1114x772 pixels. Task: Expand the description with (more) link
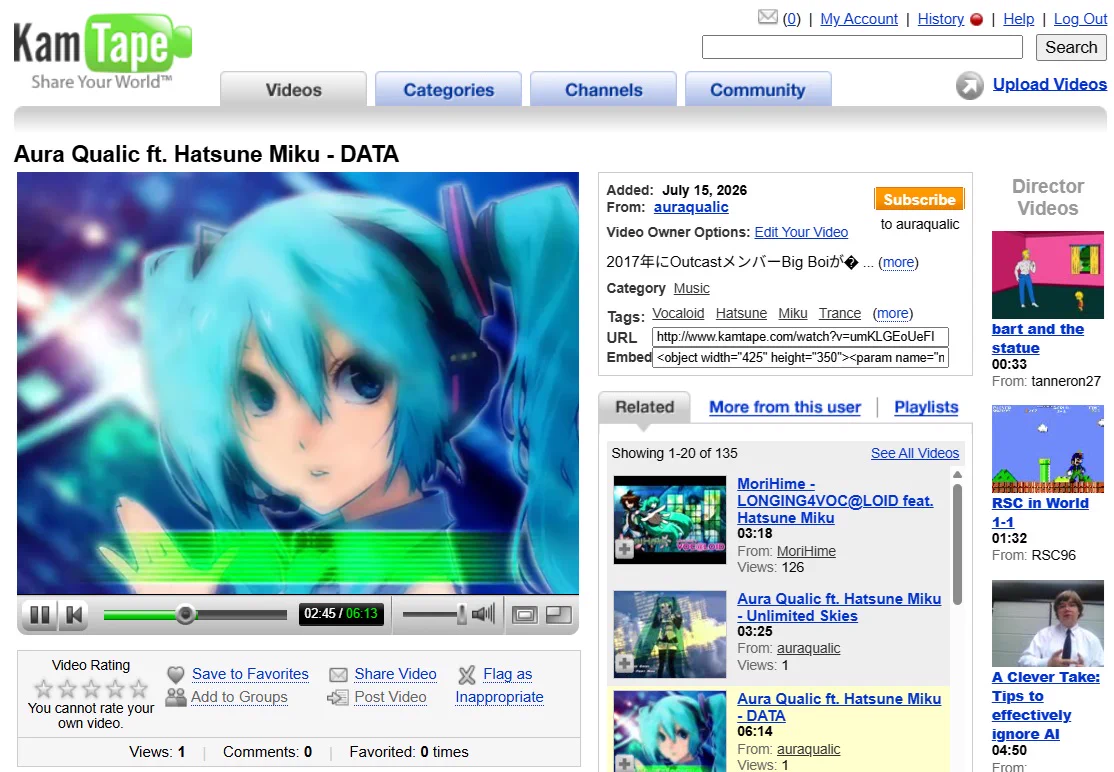click(898, 262)
